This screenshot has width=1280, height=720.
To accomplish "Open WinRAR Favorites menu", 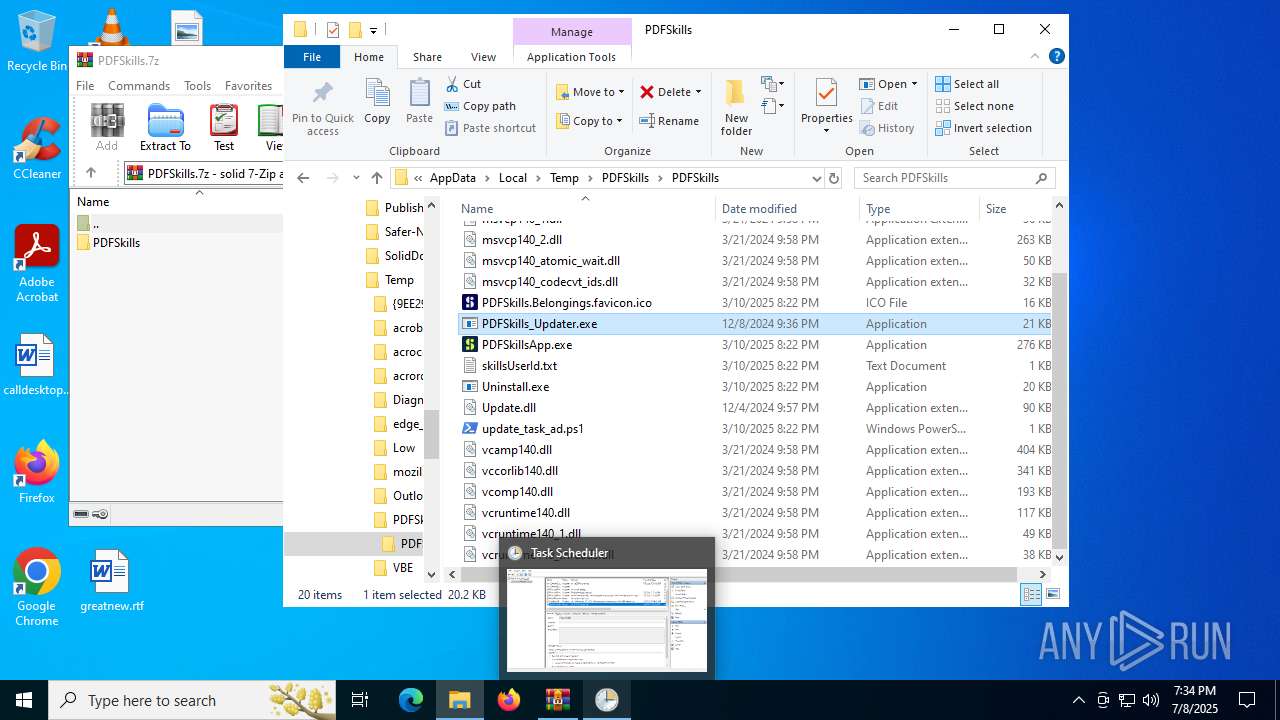I will [249, 86].
